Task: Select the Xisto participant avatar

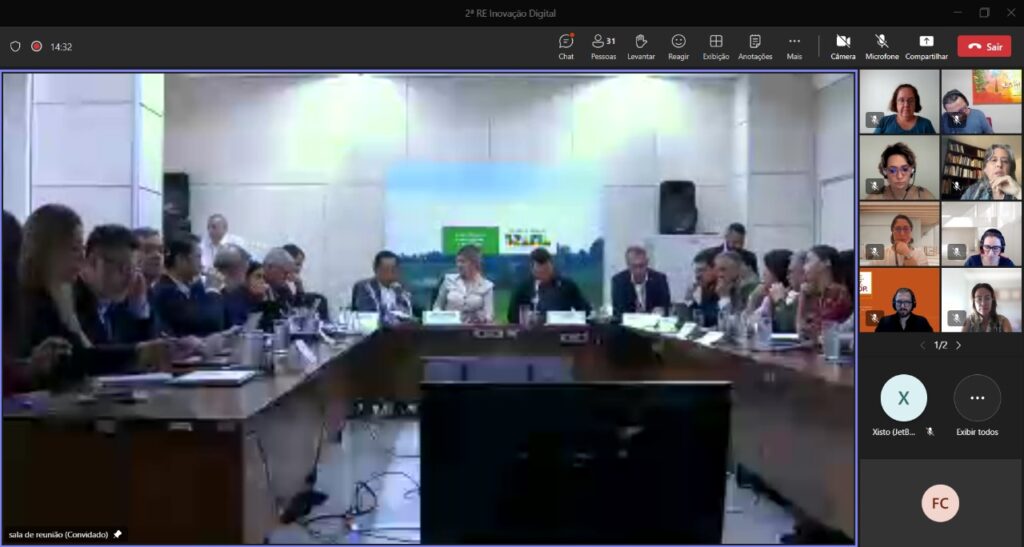Action: point(903,398)
